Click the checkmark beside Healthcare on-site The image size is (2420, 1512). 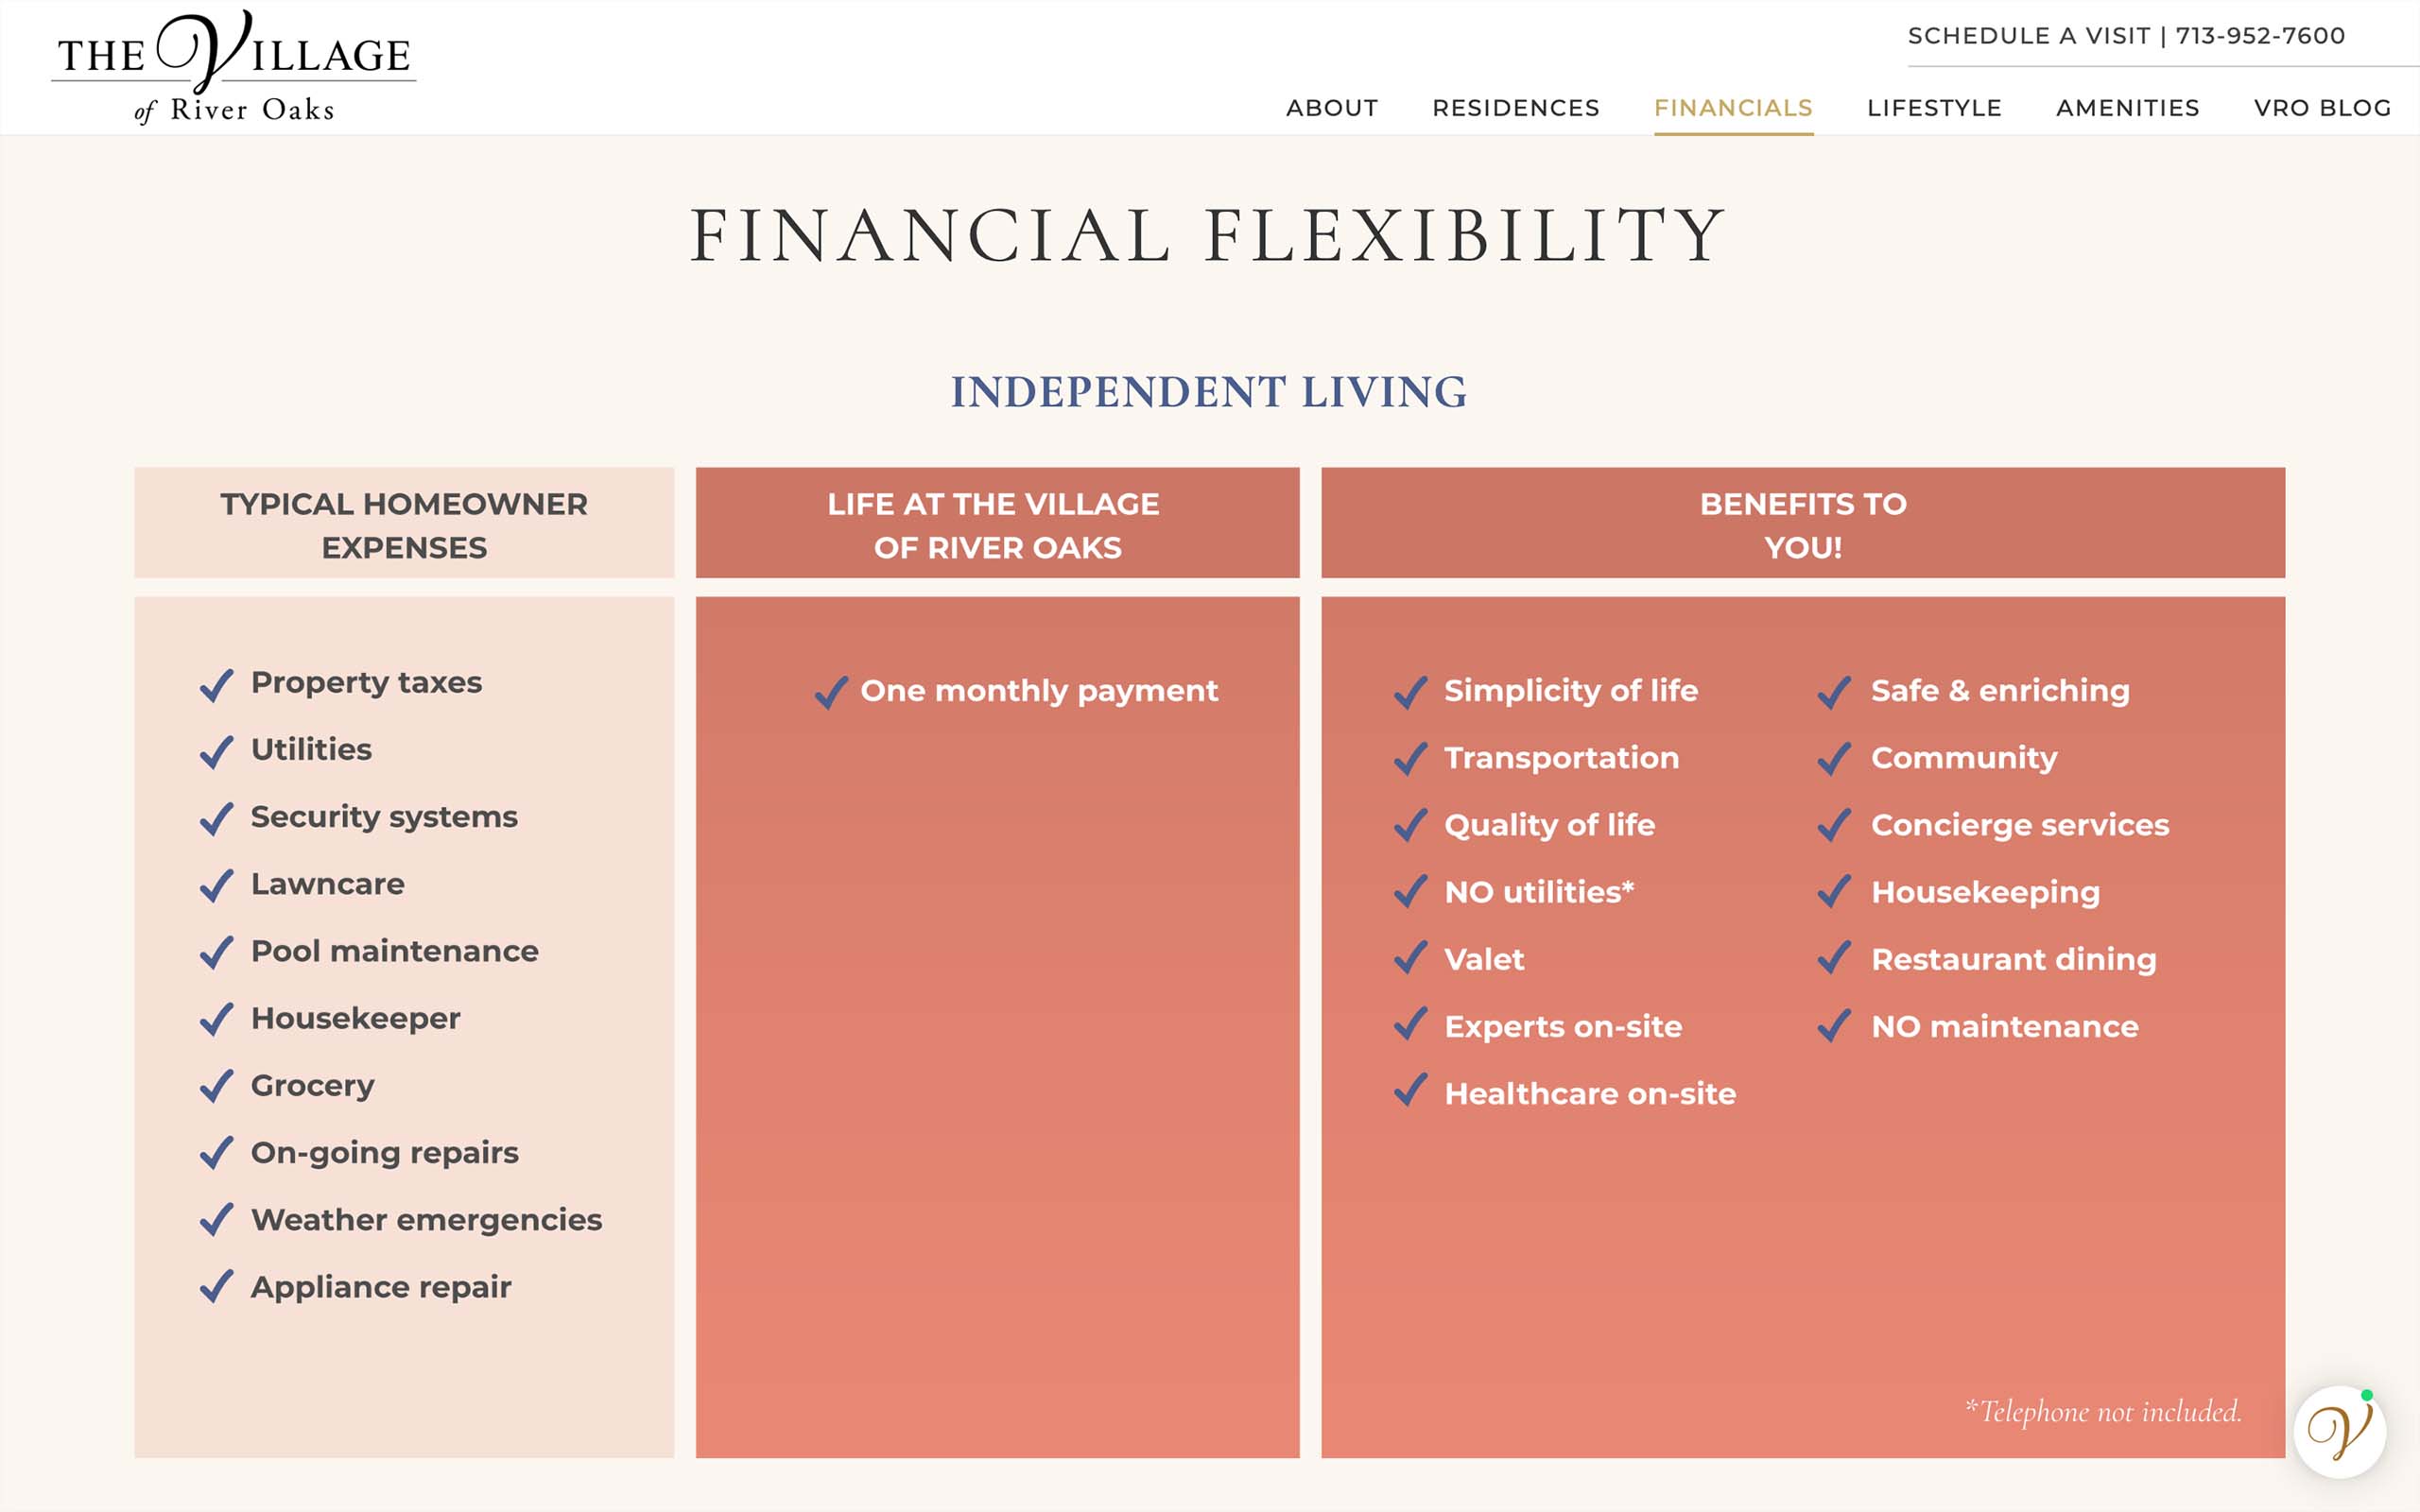click(1411, 1090)
